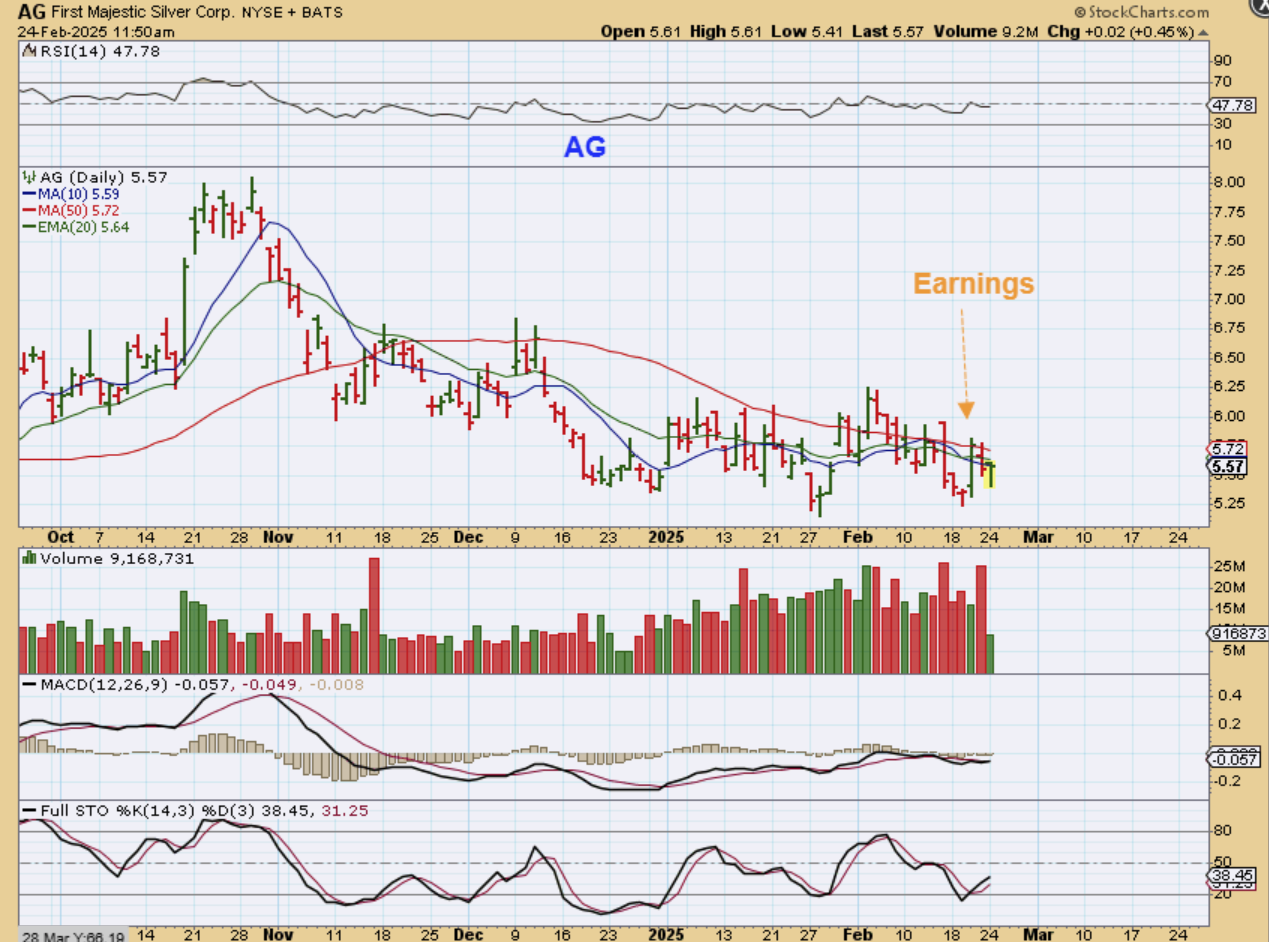Click the "RSI(14) 47.78" legend text
The height and width of the screenshot is (942, 1269).
point(99,52)
